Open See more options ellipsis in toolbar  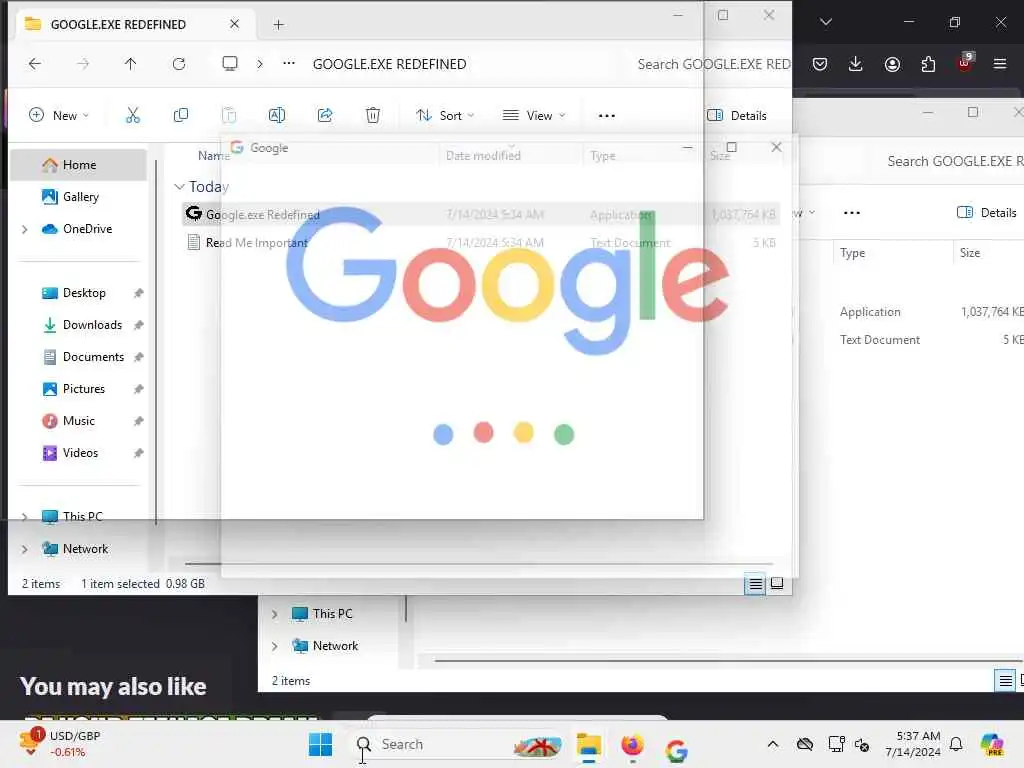[x=607, y=116]
